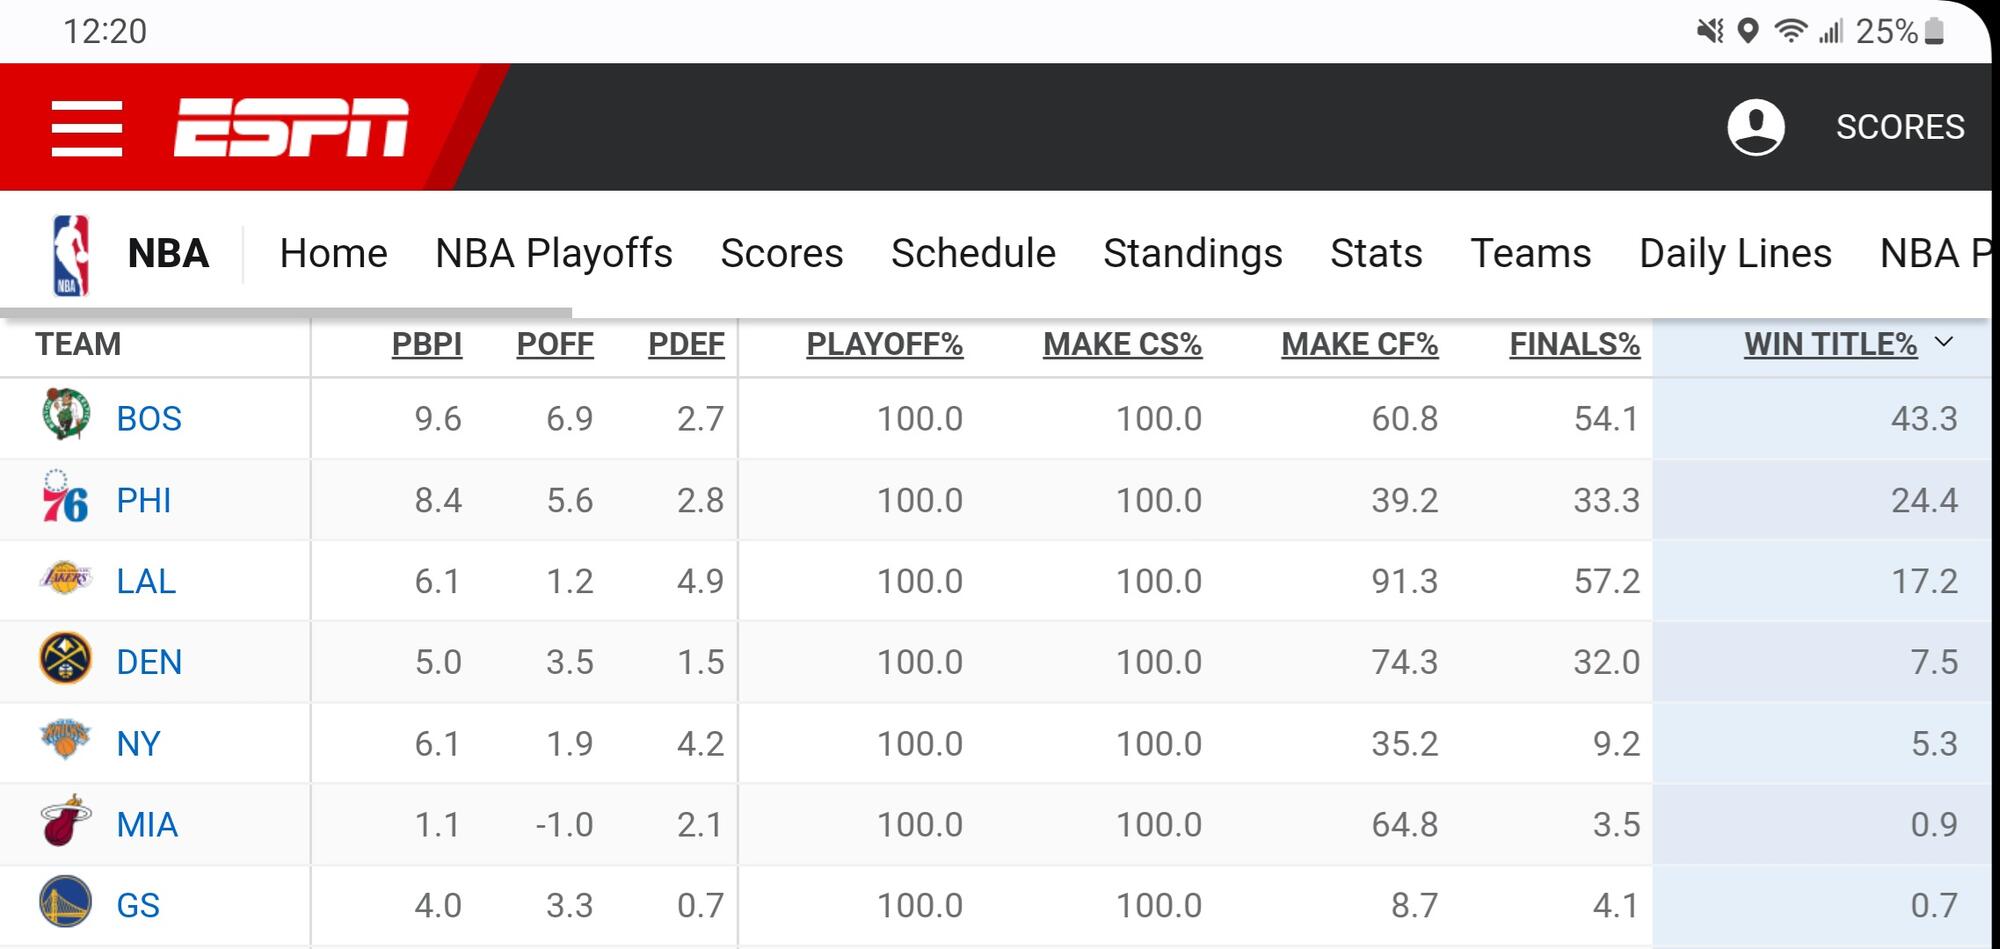The image size is (2000, 949).
Task: Open SCORES in the top bar
Action: (1900, 127)
